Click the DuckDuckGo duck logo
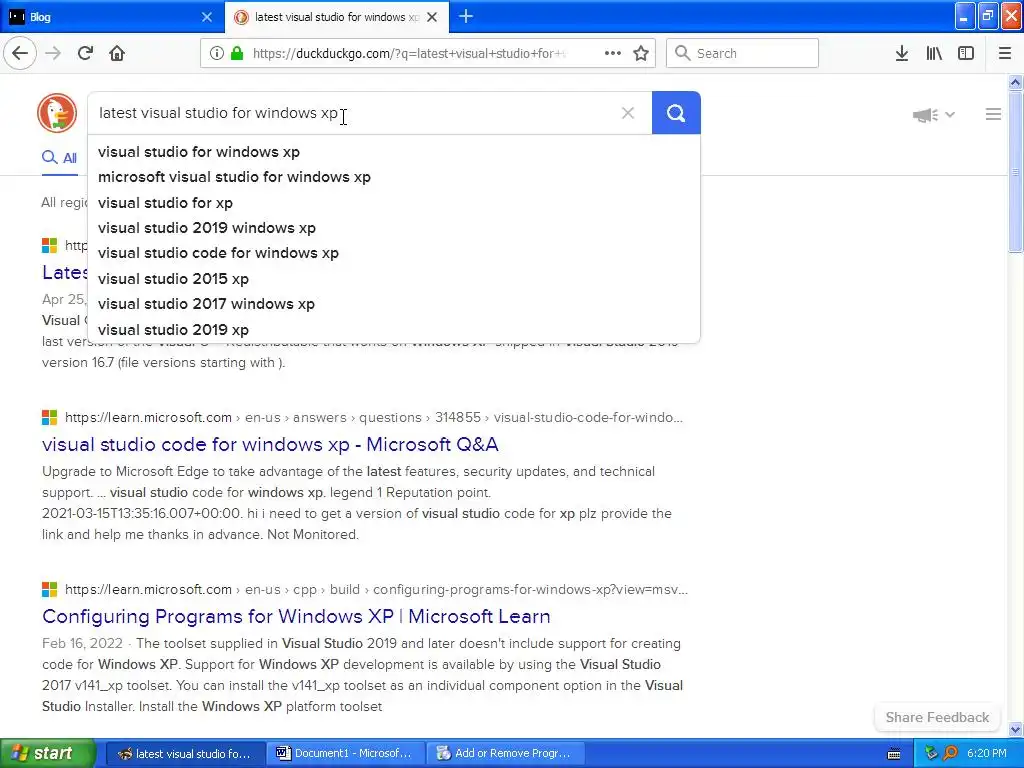Screen dimensions: 1024x768 pos(57,113)
